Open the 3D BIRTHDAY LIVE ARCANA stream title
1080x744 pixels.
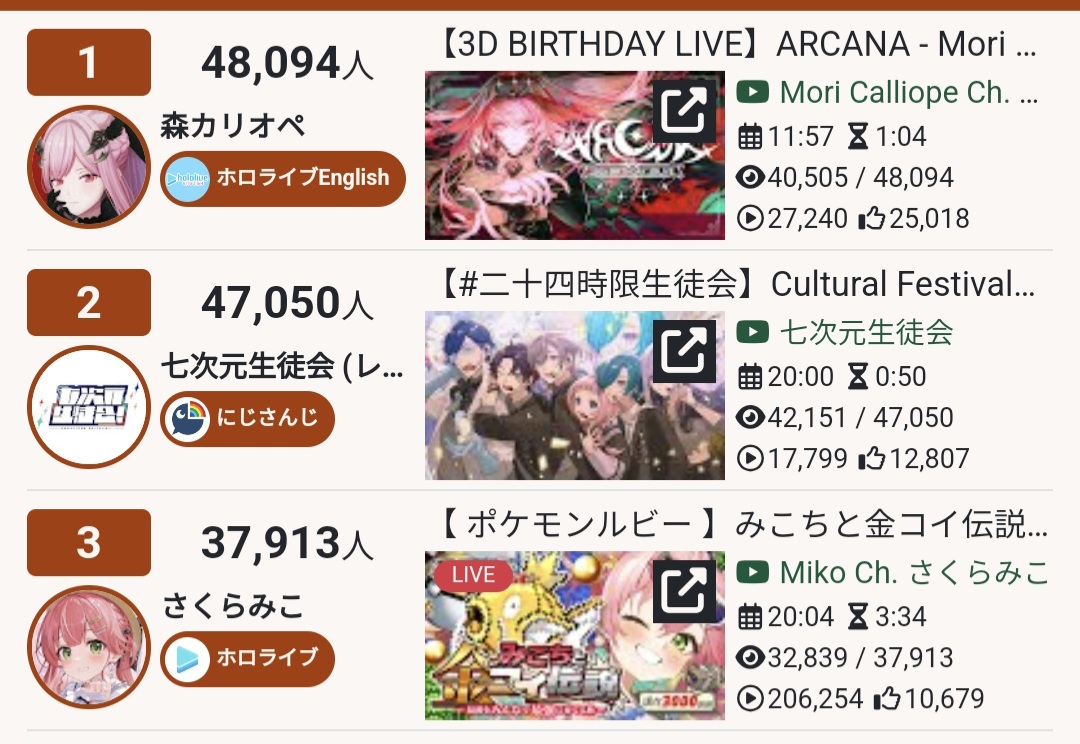coord(737,45)
